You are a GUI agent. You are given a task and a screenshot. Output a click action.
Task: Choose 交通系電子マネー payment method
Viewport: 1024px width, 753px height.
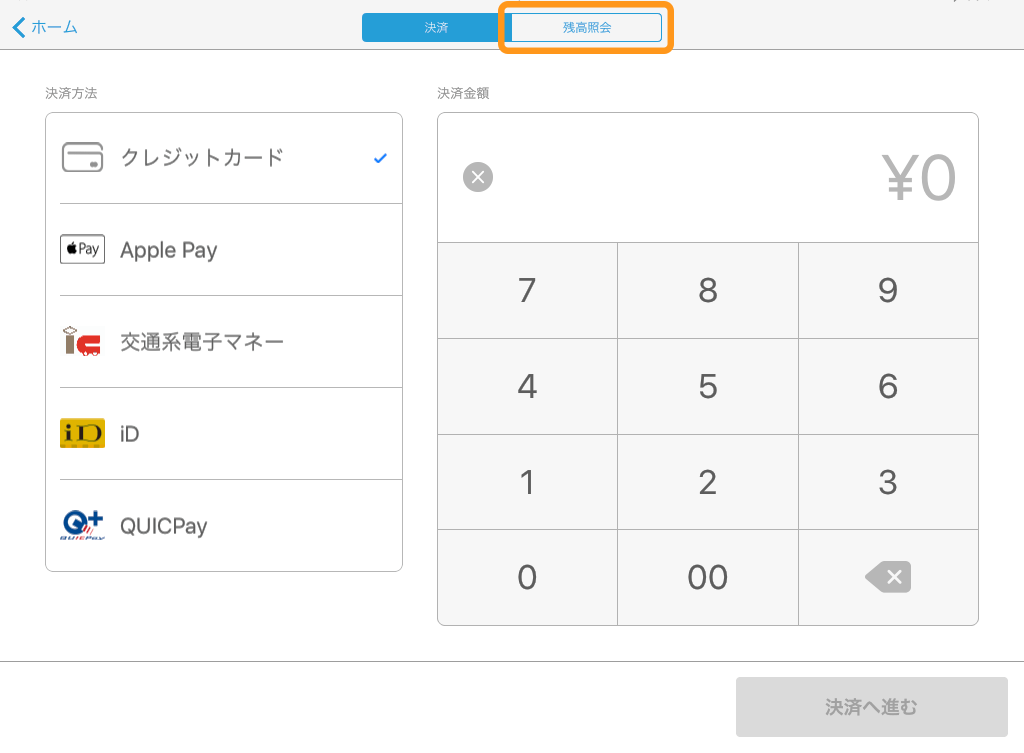pyautogui.click(x=224, y=342)
